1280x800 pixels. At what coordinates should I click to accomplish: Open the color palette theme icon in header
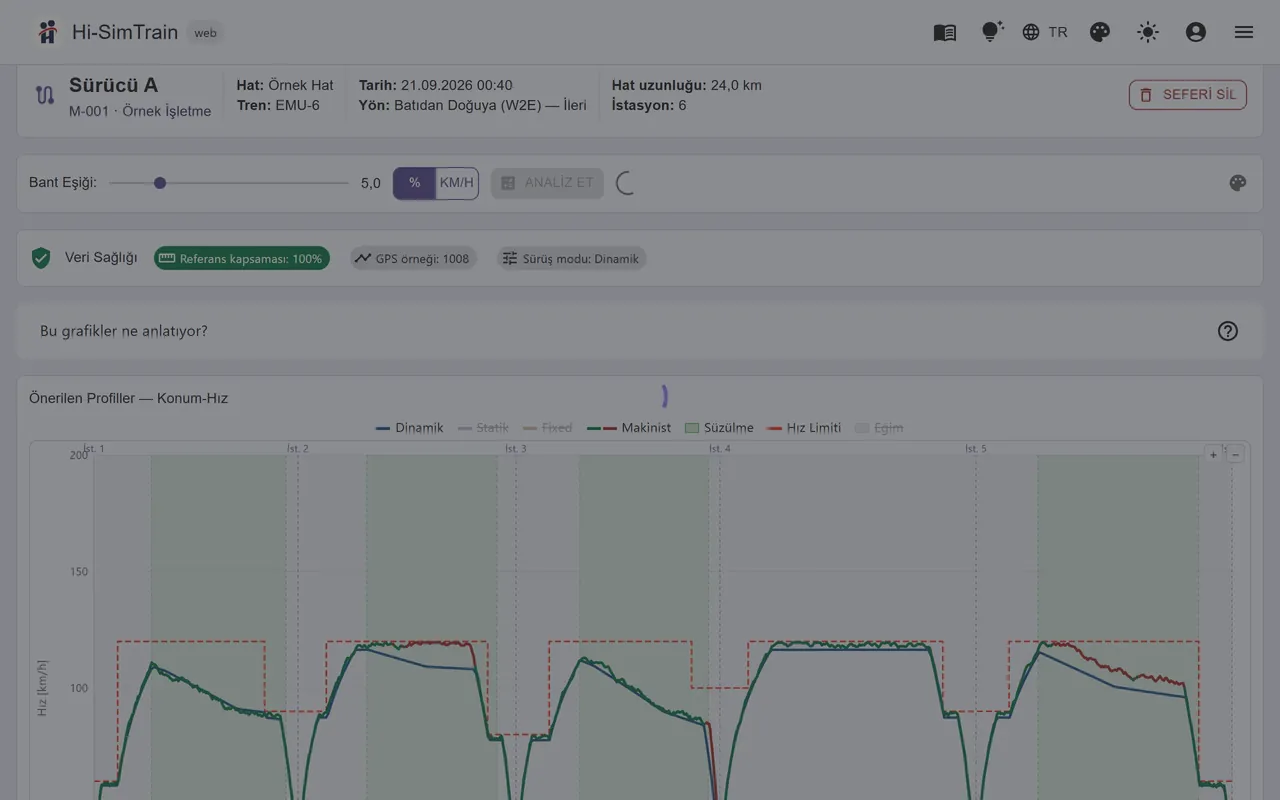pyautogui.click(x=1100, y=32)
